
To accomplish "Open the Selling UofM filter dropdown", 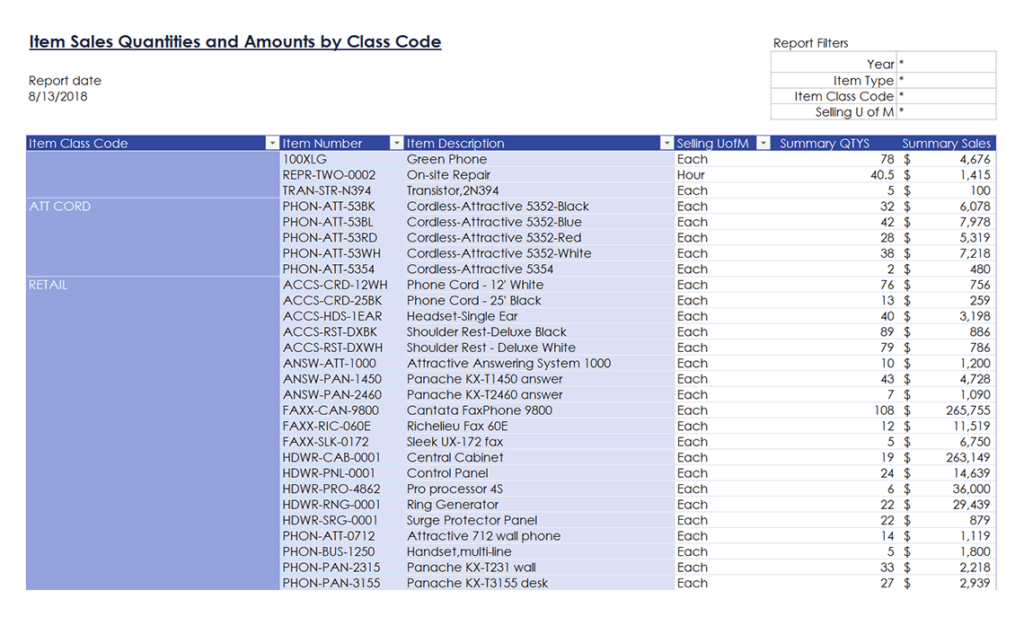I will 763,143.
